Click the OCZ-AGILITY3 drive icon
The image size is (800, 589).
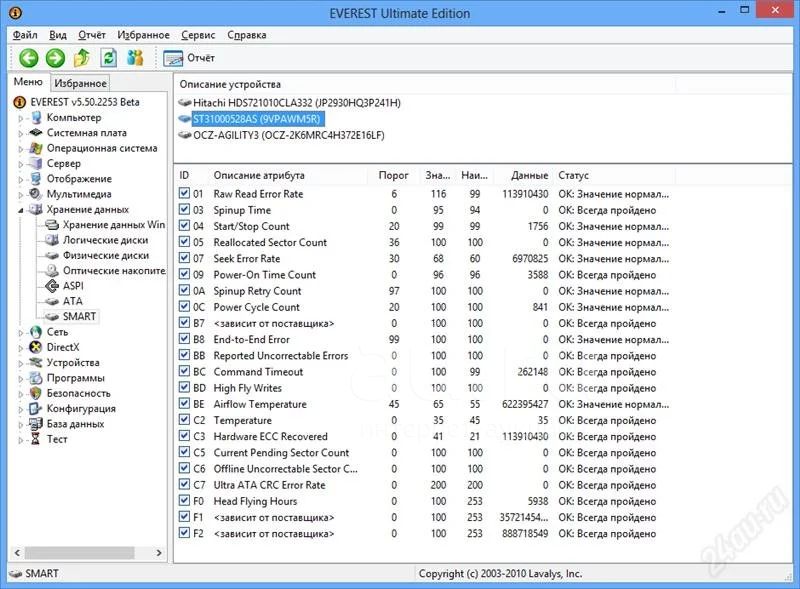(x=185, y=135)
